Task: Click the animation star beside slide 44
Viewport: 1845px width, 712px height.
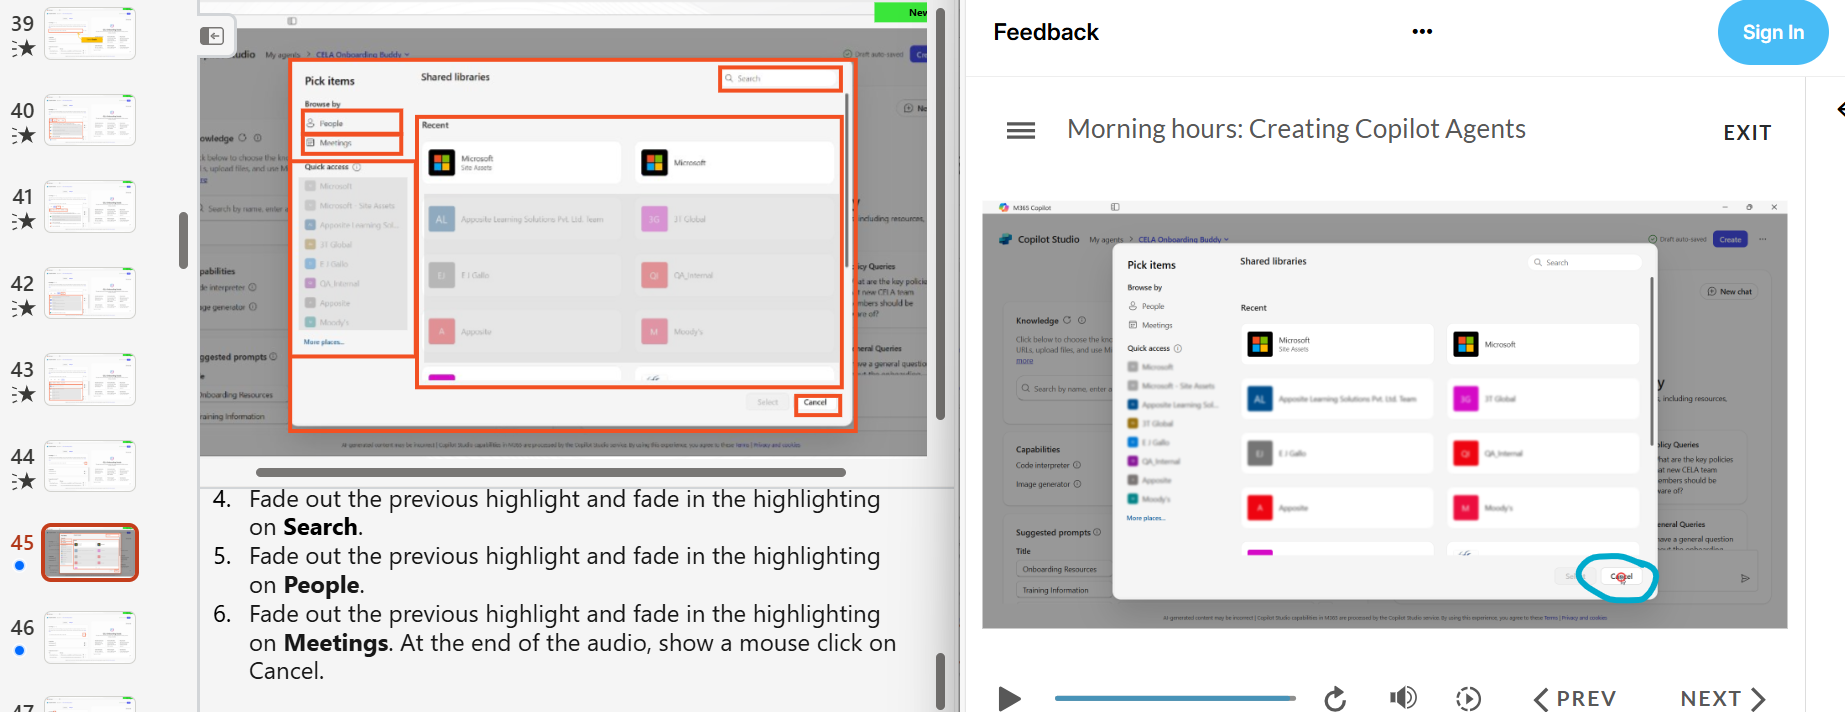Action: pyautogui.click(x=24, y=481)
